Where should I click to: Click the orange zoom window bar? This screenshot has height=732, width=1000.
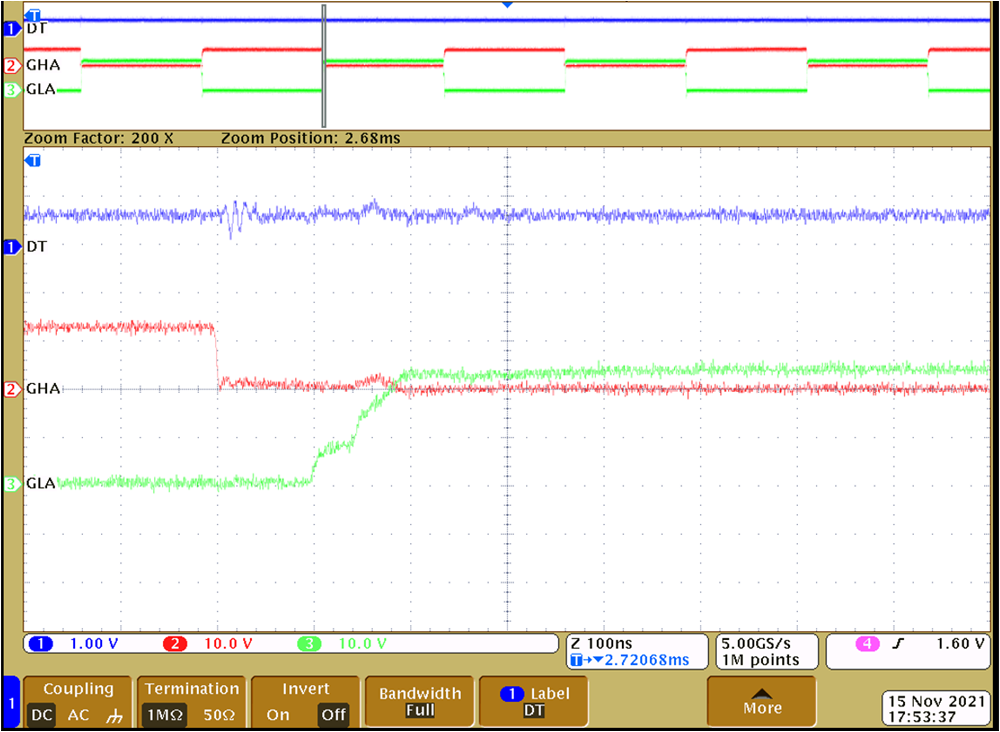500,138
